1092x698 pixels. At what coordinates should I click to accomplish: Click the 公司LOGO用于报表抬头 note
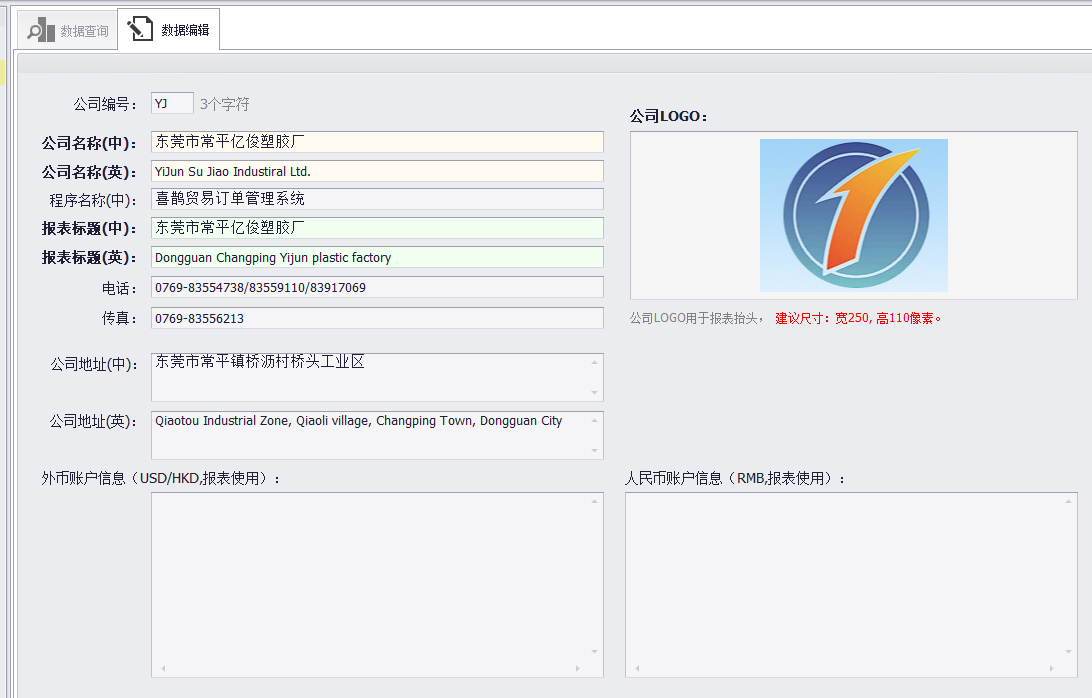[x=696, y=318]
